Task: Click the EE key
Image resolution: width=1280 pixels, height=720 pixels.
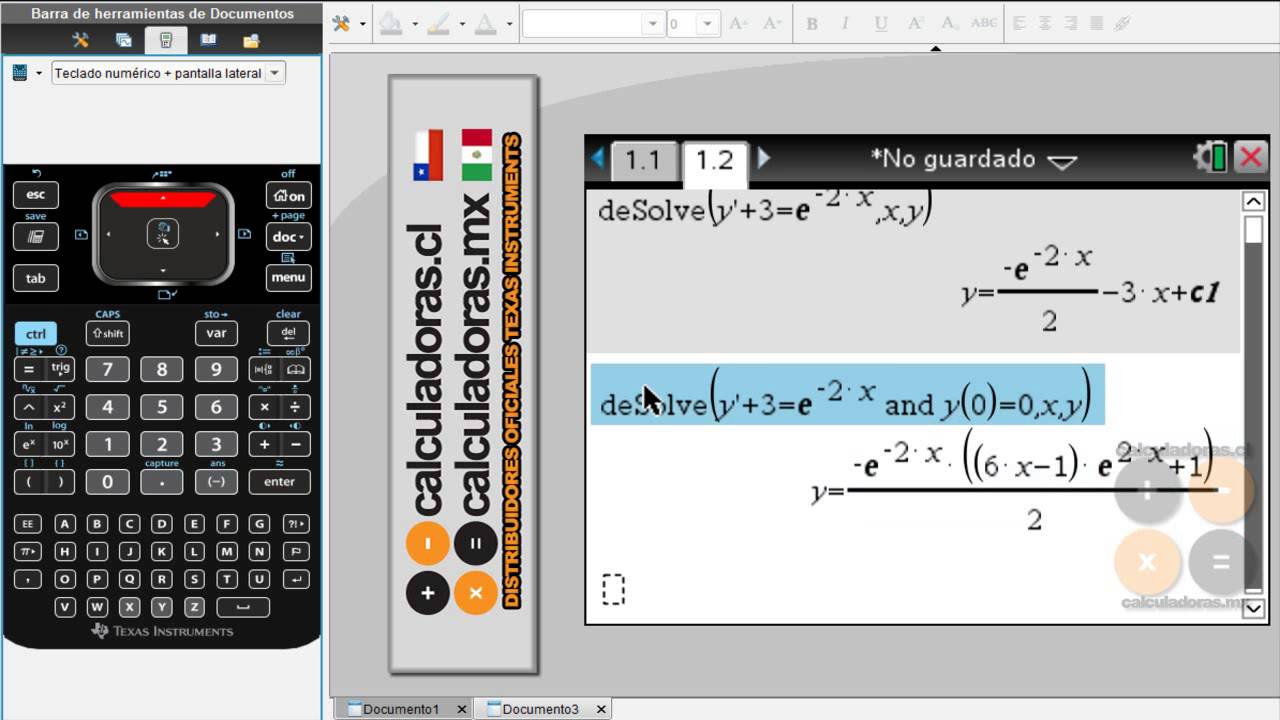Action: tap(27, 523)
